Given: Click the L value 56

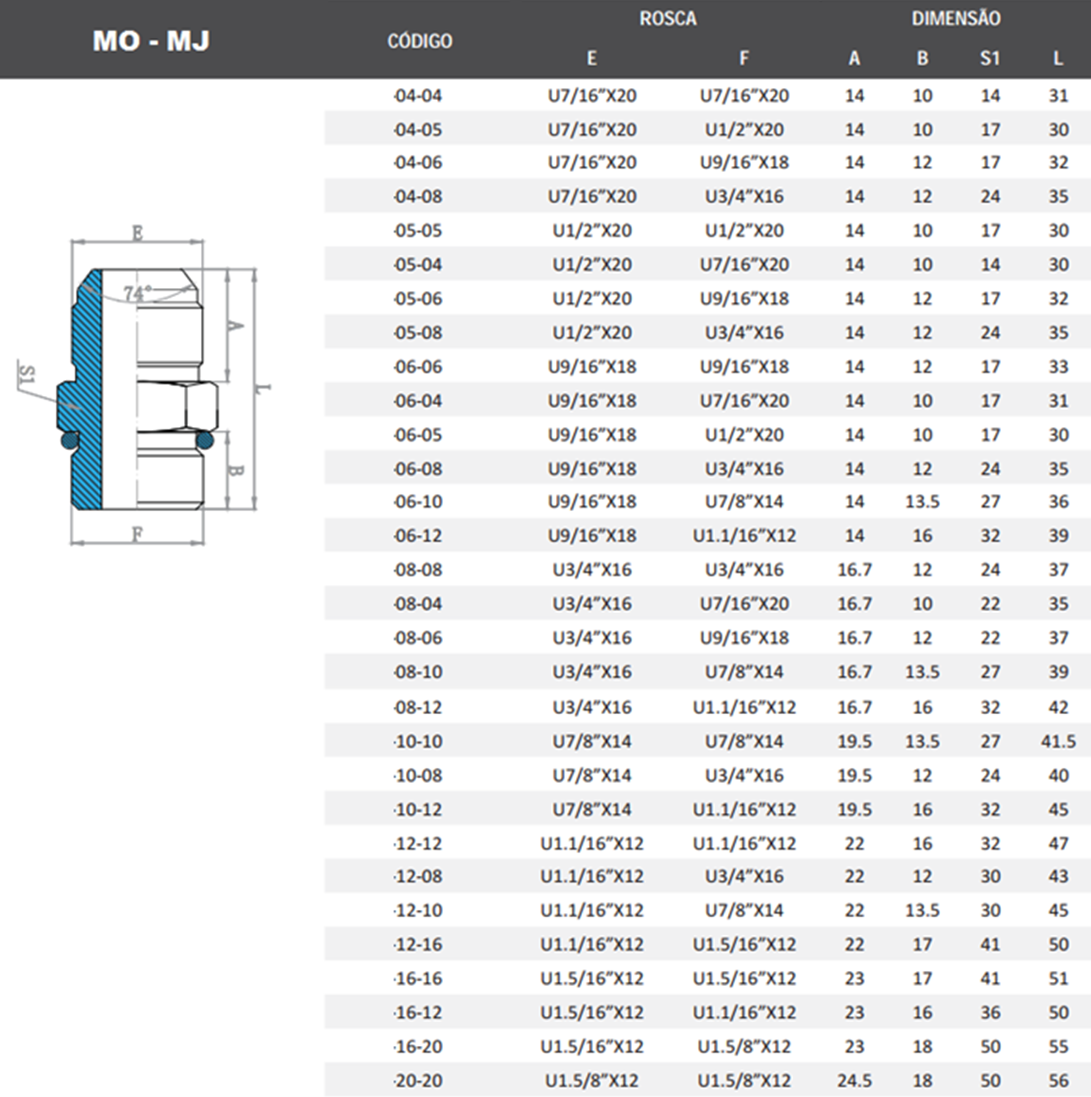Looking at the screenshot, I should 1057,1081.
